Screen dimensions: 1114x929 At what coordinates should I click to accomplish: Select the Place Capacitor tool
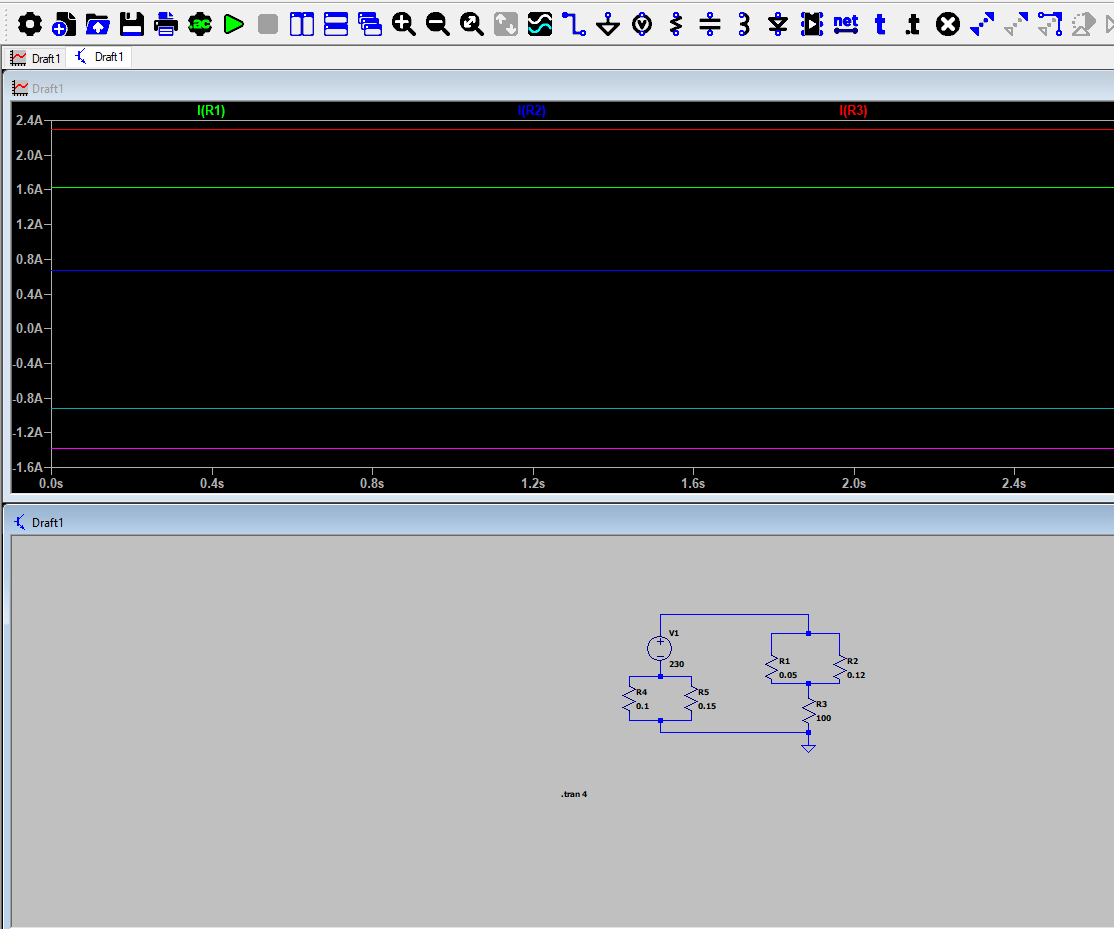[710, 24]
